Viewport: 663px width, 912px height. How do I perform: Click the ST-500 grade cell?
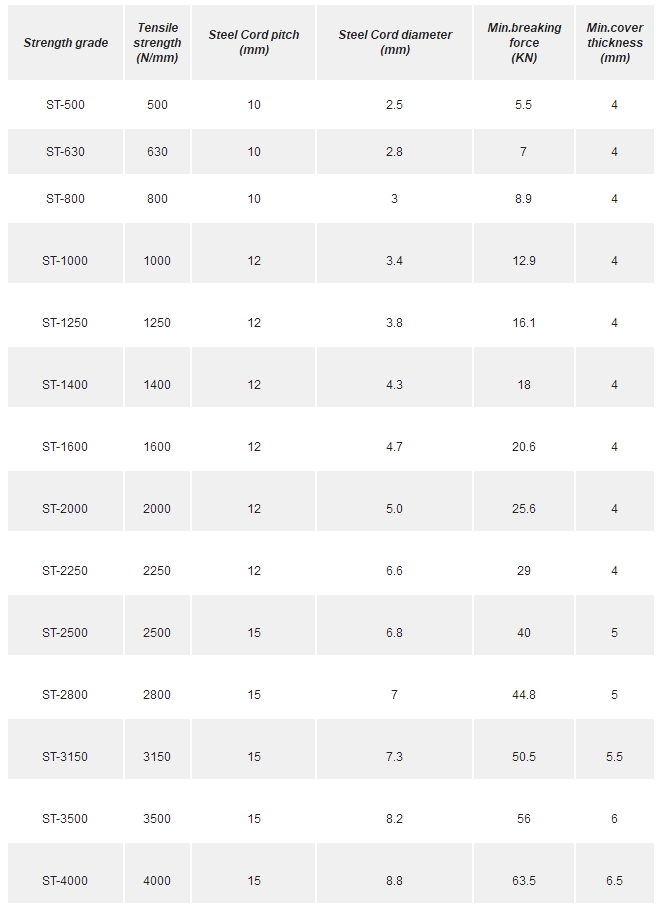pyautogui.click(x=66, y=105)
